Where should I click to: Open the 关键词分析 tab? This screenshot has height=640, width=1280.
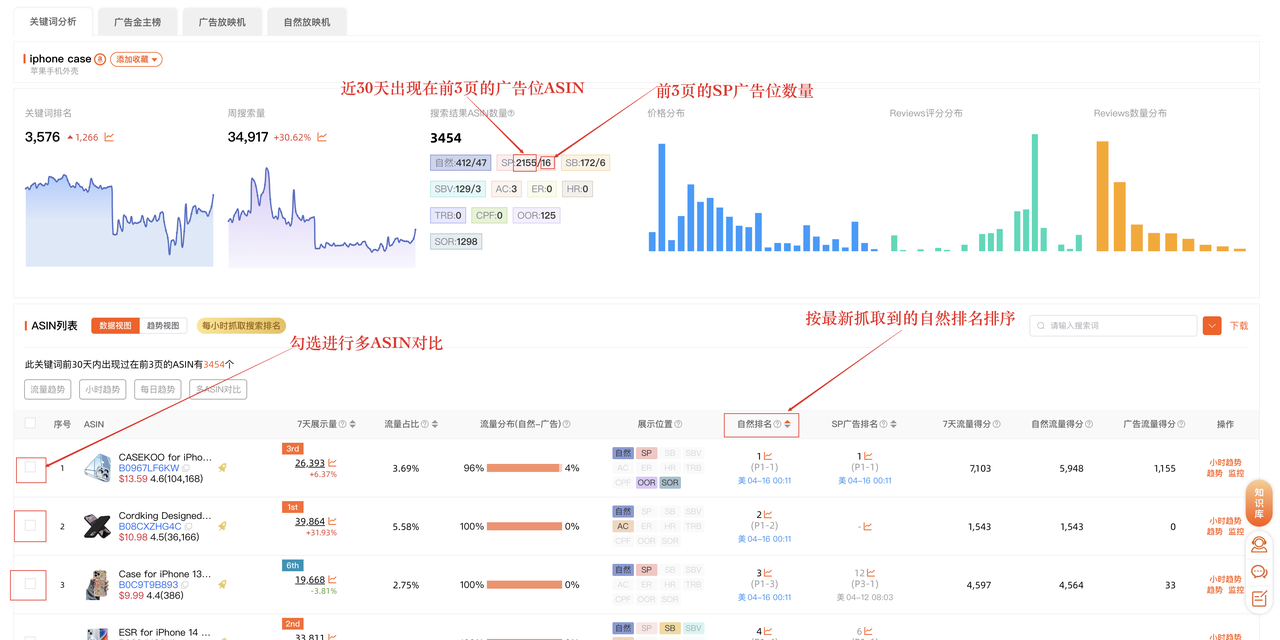point(52,21)
